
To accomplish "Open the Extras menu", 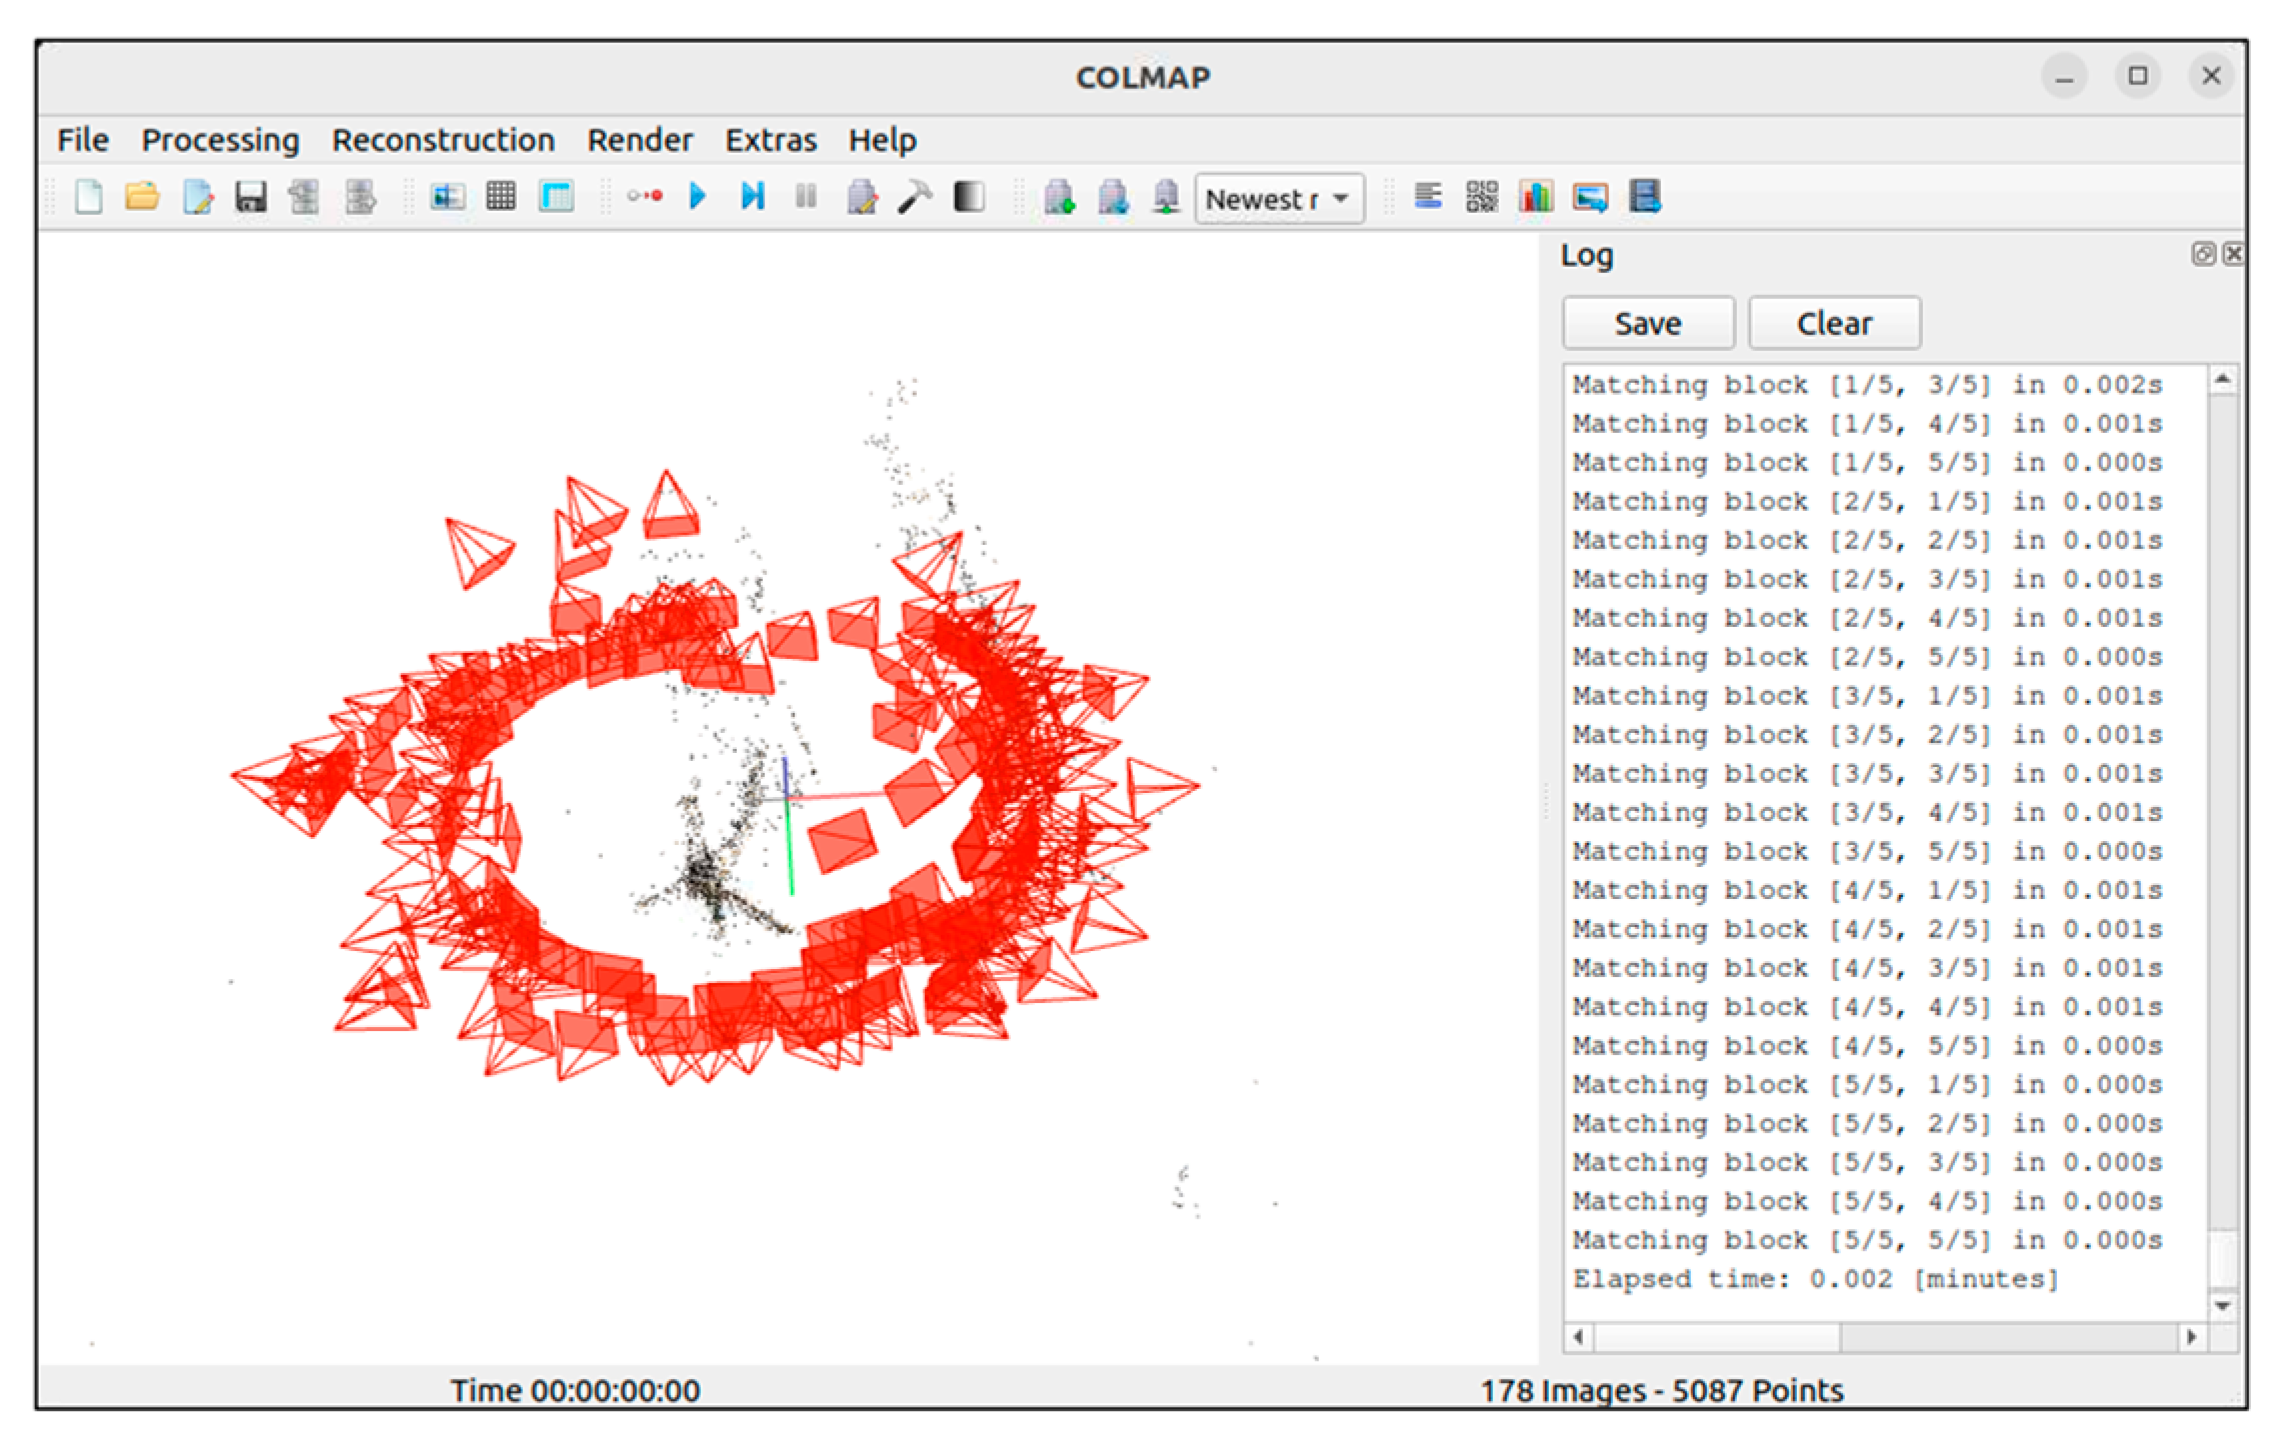I will [770, 140].
